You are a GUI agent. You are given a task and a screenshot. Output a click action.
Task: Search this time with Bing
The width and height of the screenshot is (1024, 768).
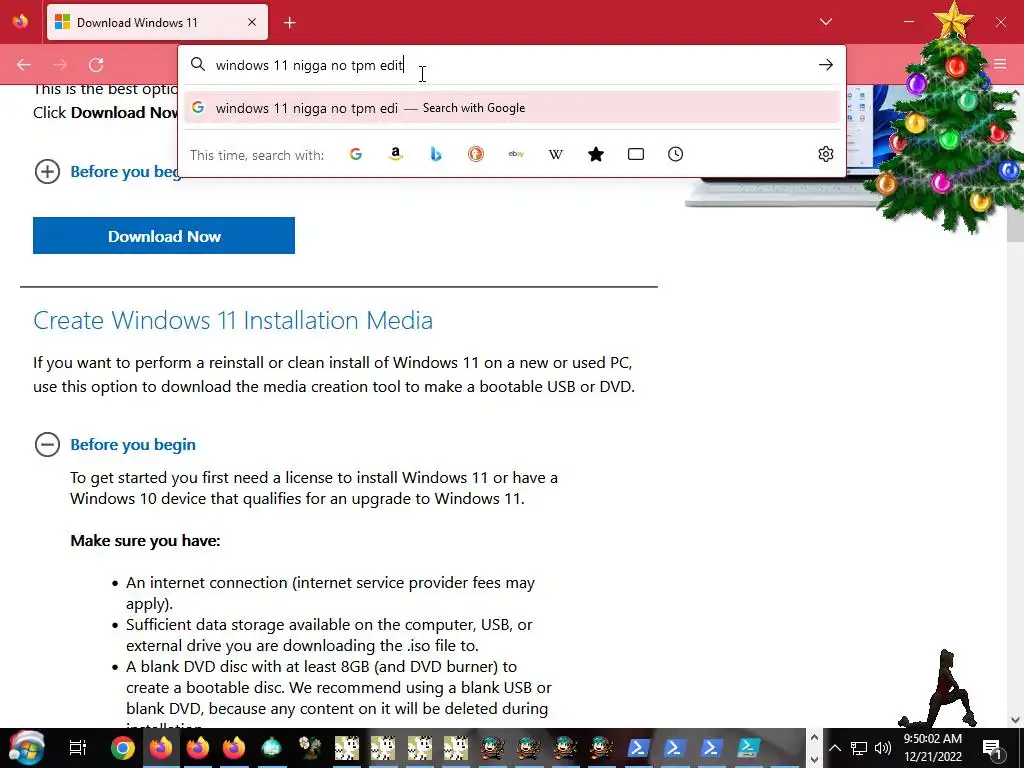(x=436, y=154)
